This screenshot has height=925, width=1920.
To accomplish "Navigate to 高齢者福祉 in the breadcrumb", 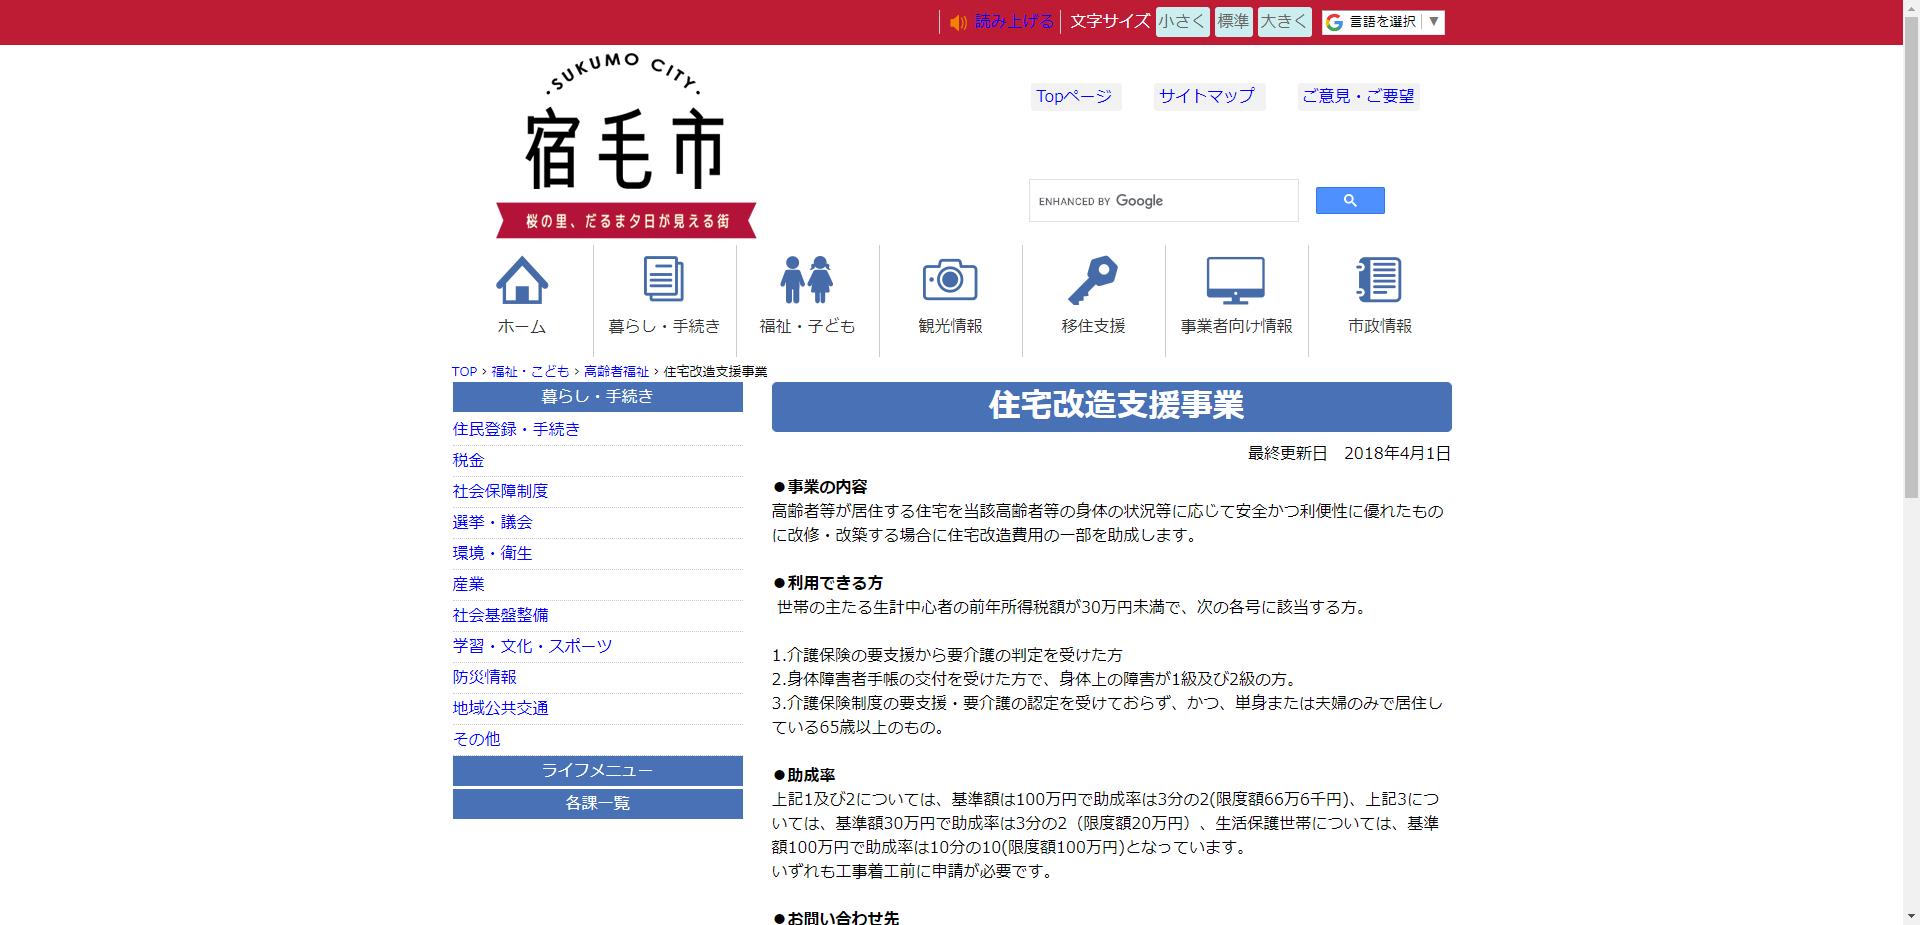I will tap(618, 371).
